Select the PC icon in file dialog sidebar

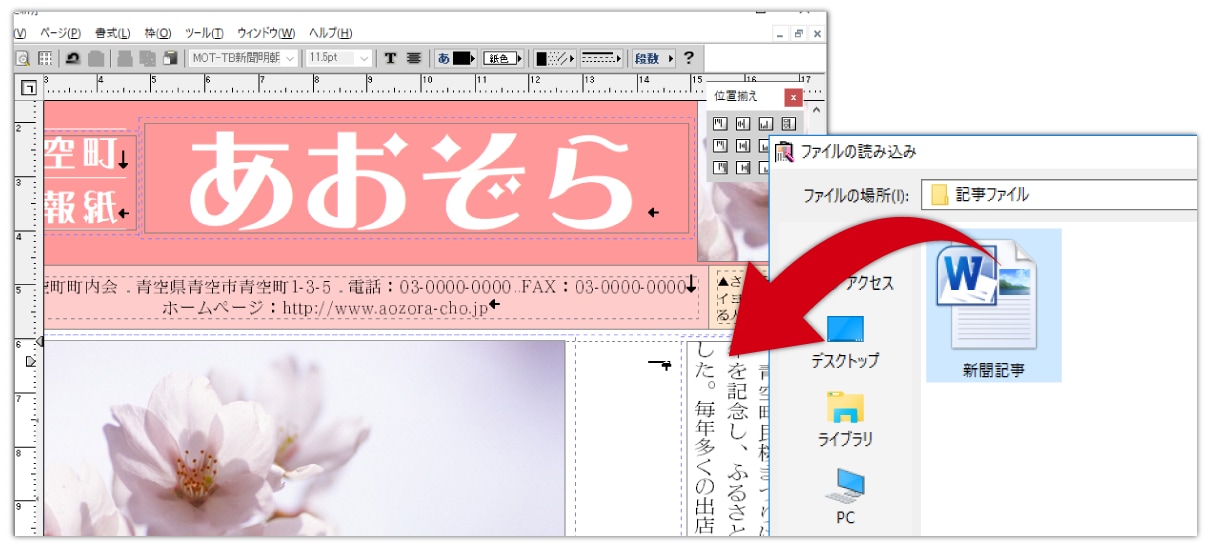845,497
